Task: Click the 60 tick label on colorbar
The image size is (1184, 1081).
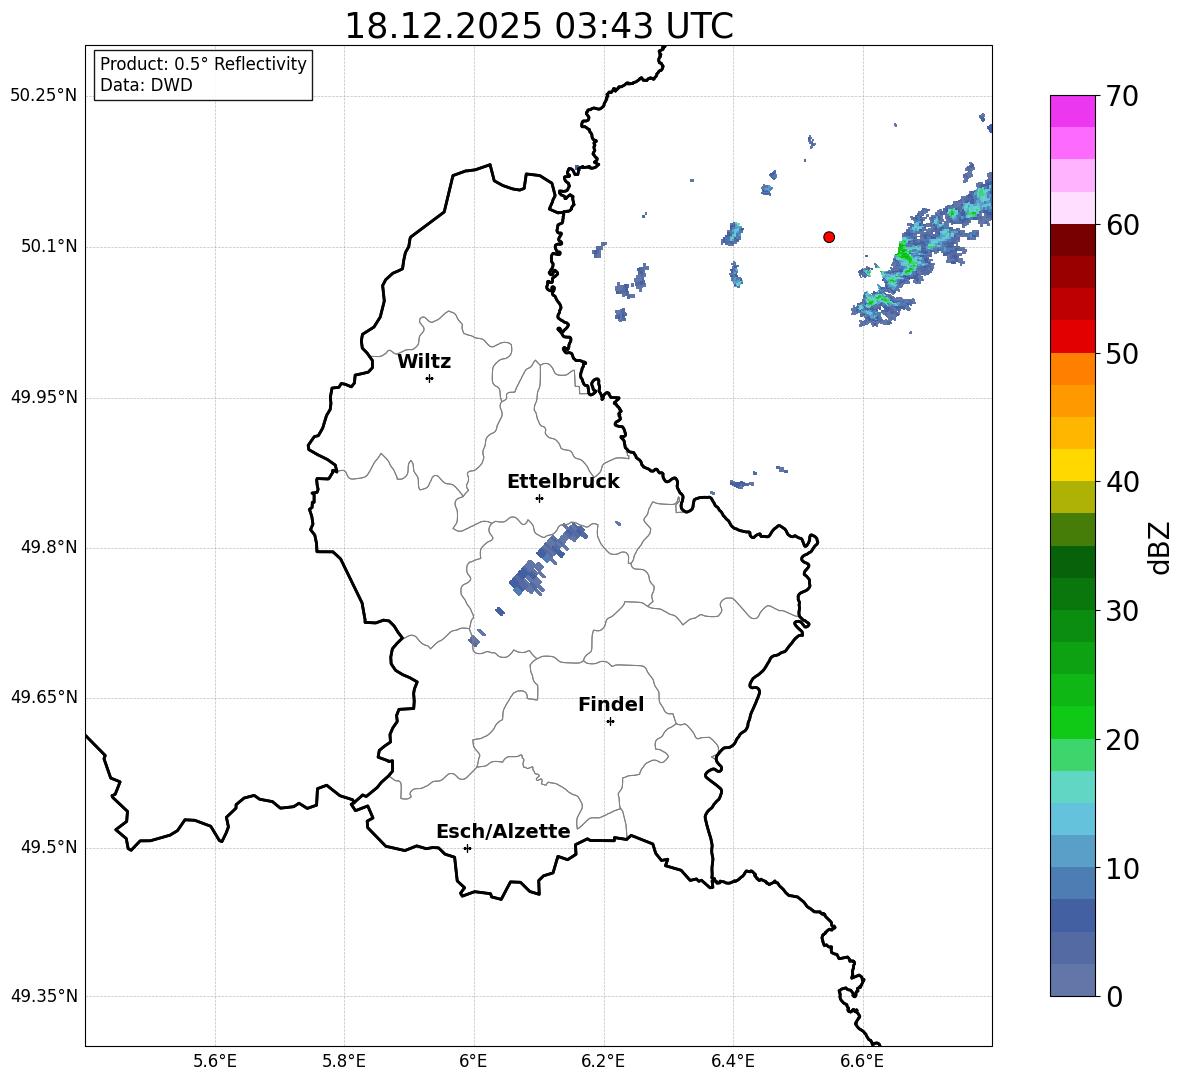Action: point(1122,224)
